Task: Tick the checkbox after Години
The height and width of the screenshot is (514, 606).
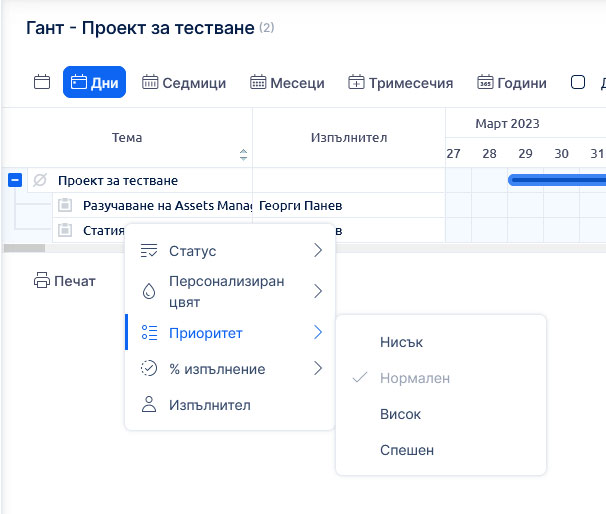Action: tap(578, 82)
